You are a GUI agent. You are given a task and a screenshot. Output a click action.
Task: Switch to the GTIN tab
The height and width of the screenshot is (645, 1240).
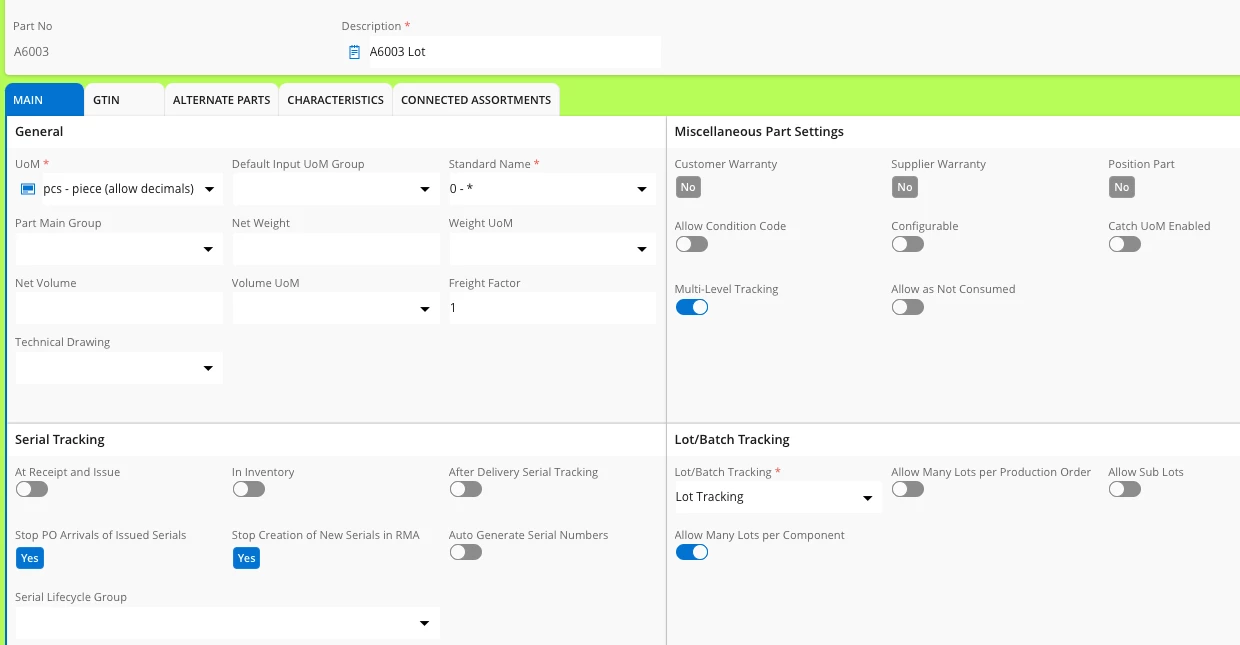point(106,100)
